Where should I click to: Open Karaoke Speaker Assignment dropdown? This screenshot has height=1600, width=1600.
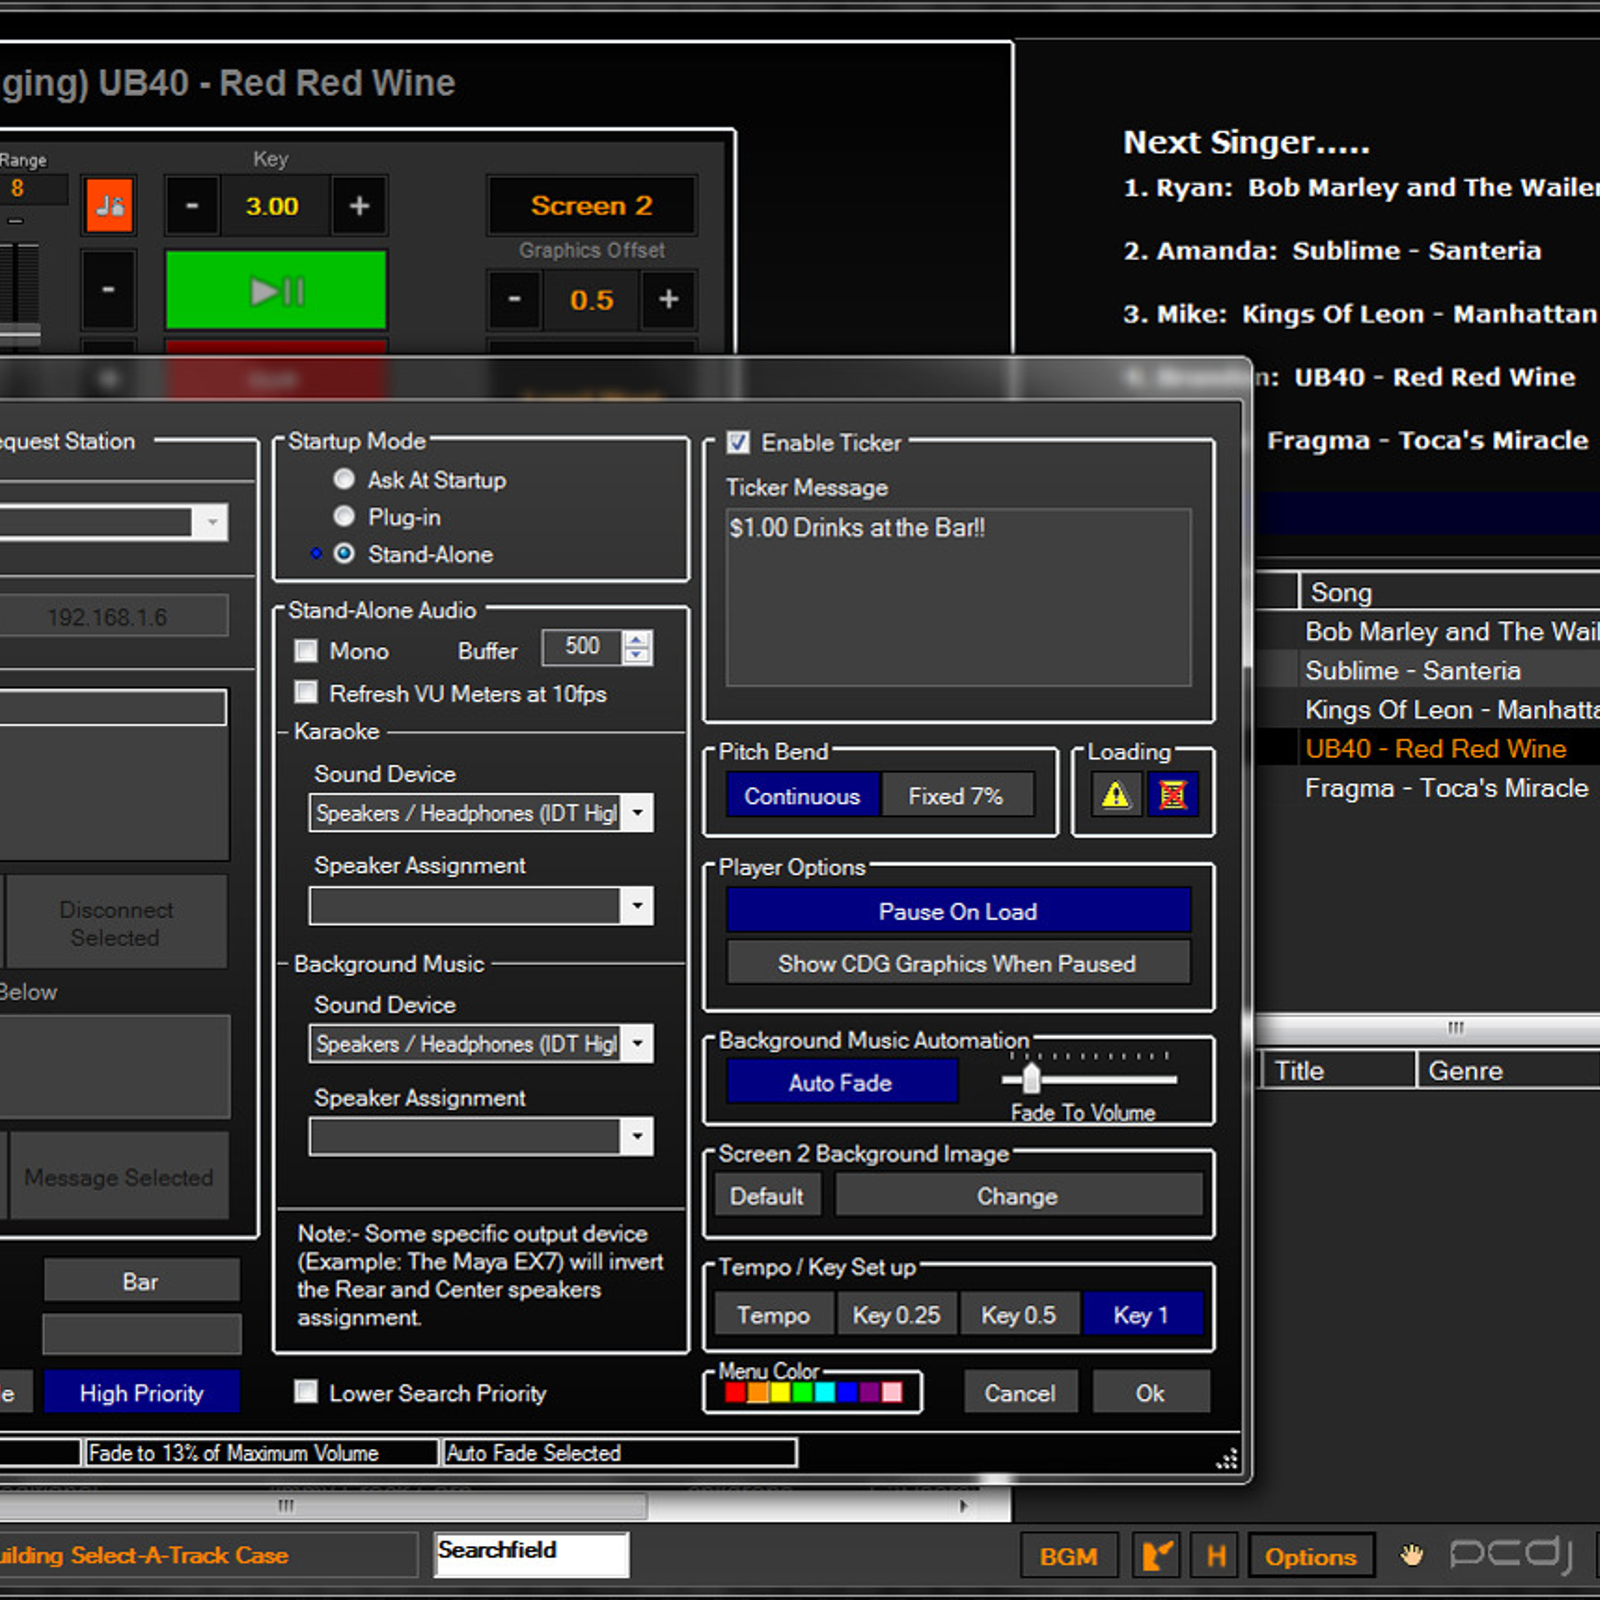point(637,906)
